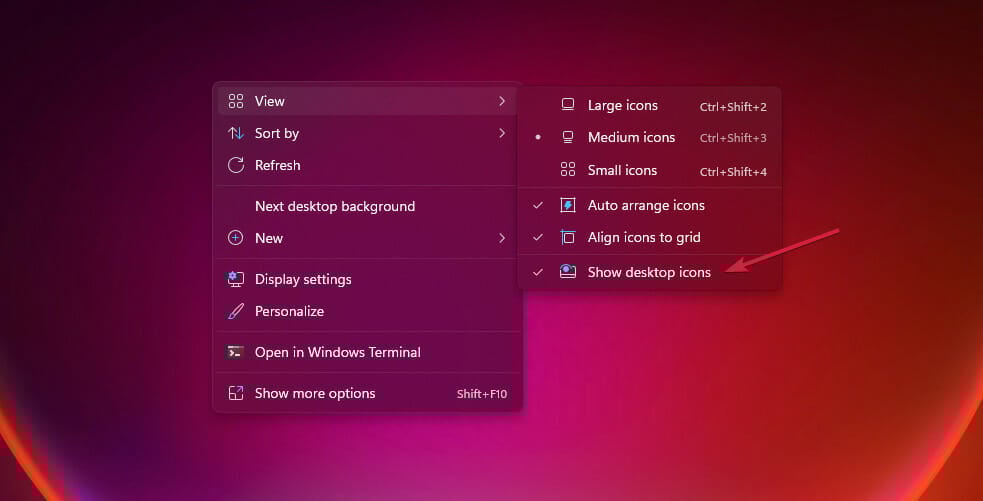Click the Auto arrange lightning icon

(x=568, y=205)
